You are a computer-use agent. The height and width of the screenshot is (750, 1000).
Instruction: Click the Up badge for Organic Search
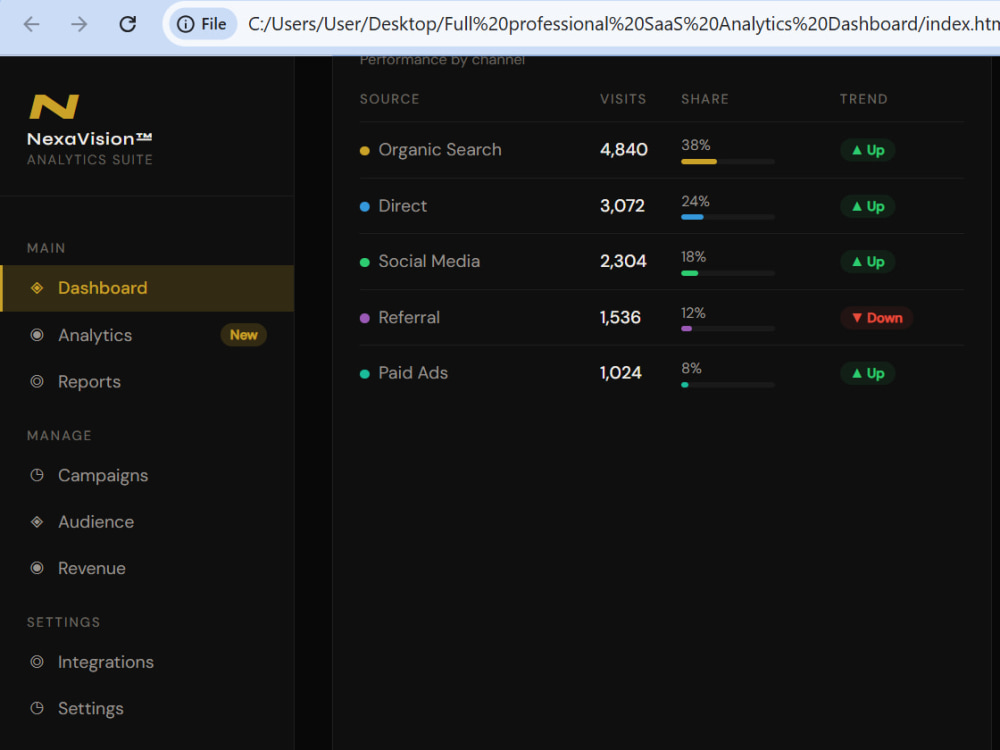pyautogui.click(x=868, y=150)
